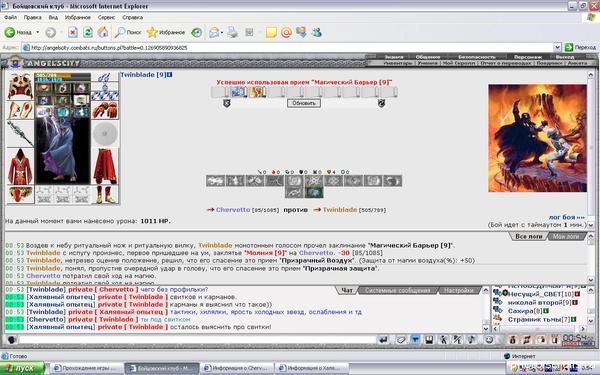
Task: Open the Настройки chat tab
Action: click(458, 290)
